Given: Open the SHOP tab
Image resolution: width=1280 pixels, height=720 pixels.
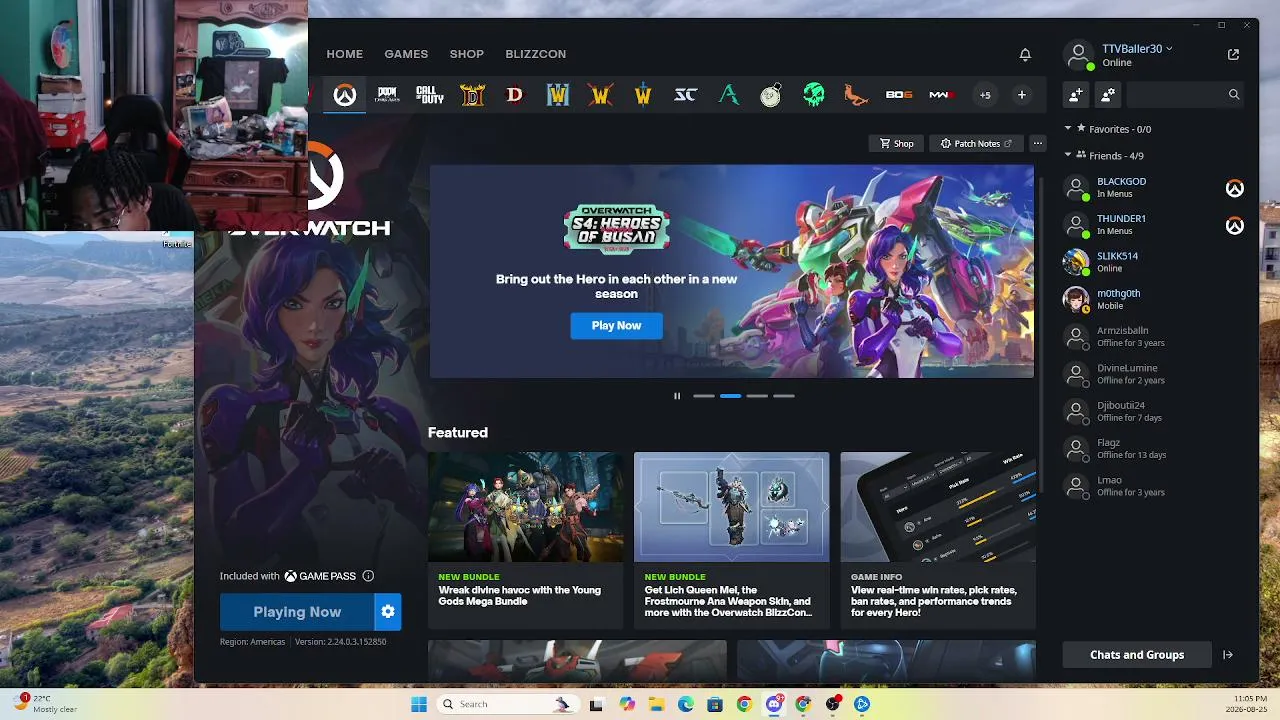Looking at the screenshot, I should pyautogui.click(x=467, y=54).
